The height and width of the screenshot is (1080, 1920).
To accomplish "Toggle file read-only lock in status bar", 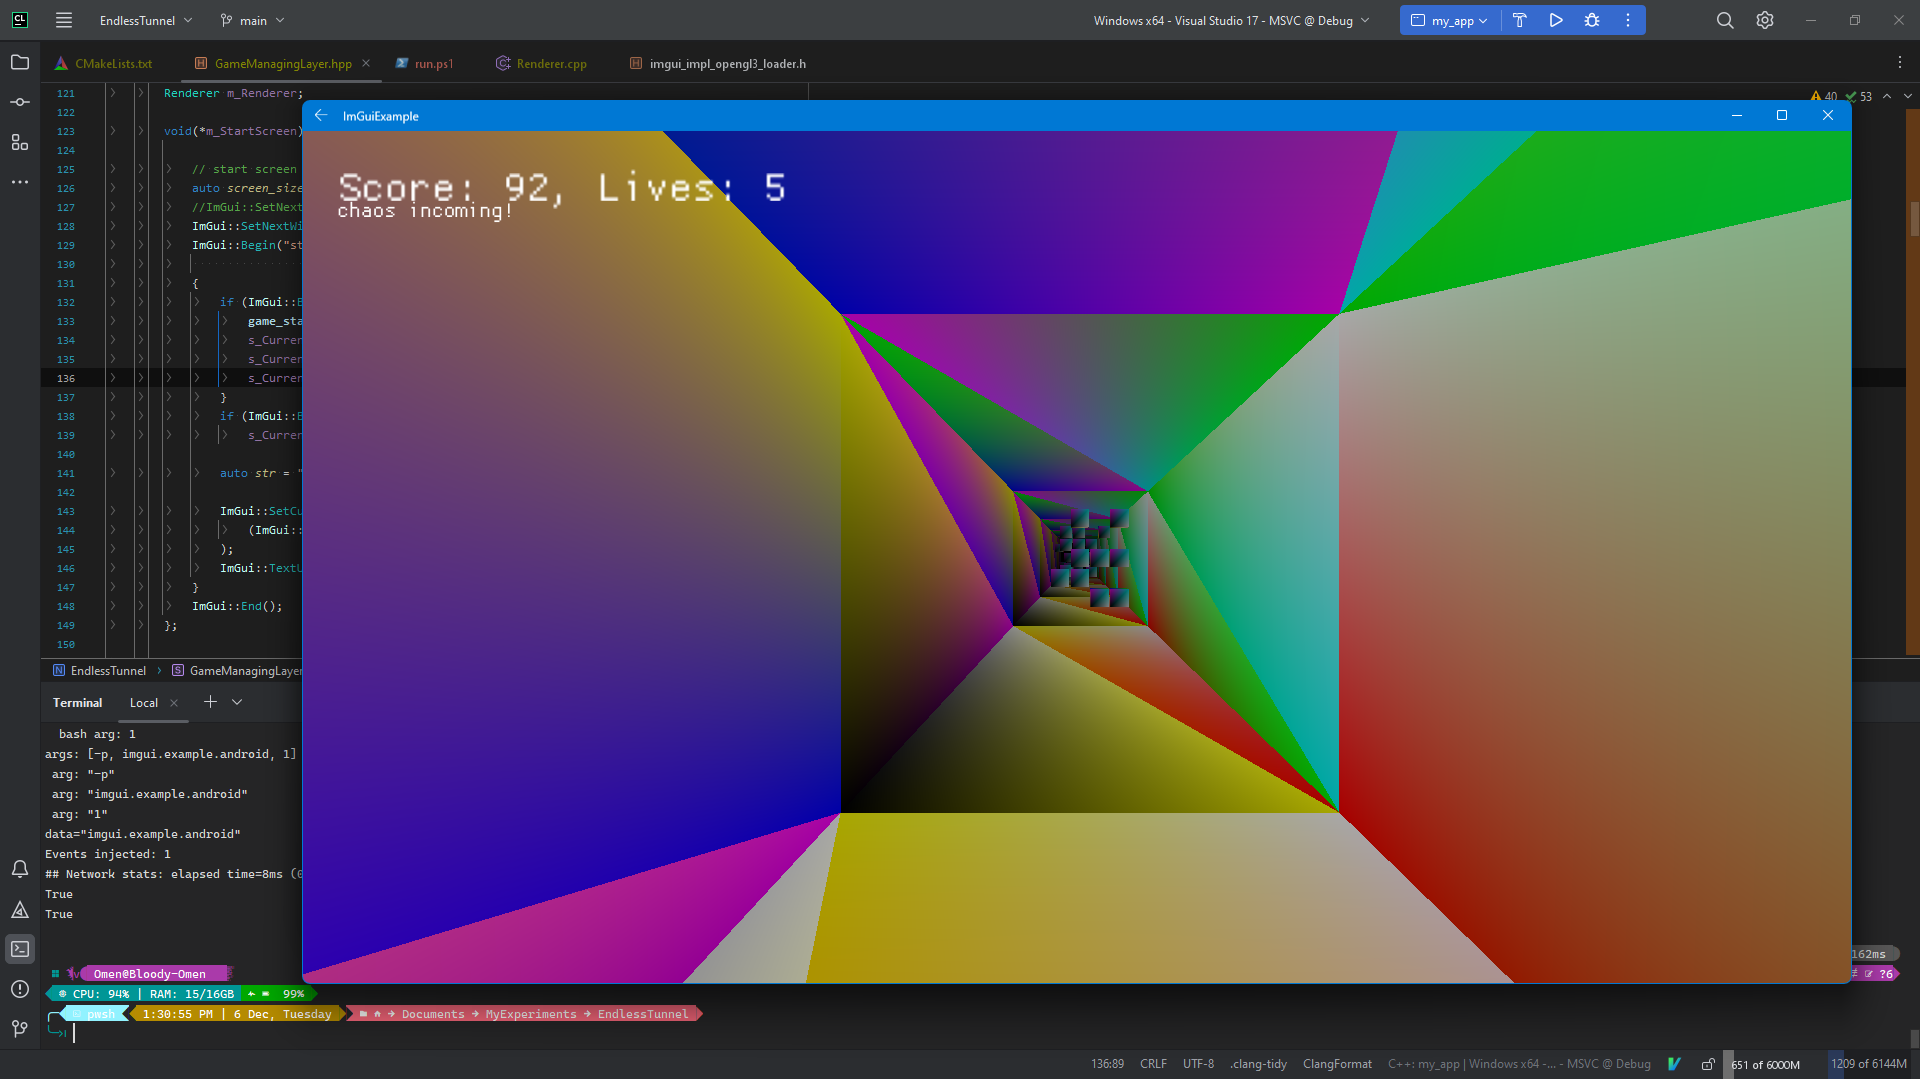I will [1708, 1064].
